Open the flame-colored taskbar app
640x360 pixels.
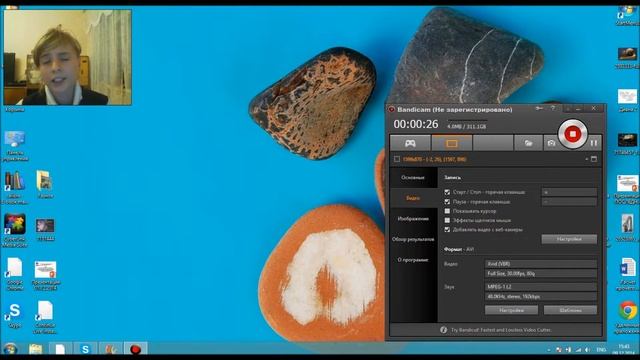tap(110, 349)
